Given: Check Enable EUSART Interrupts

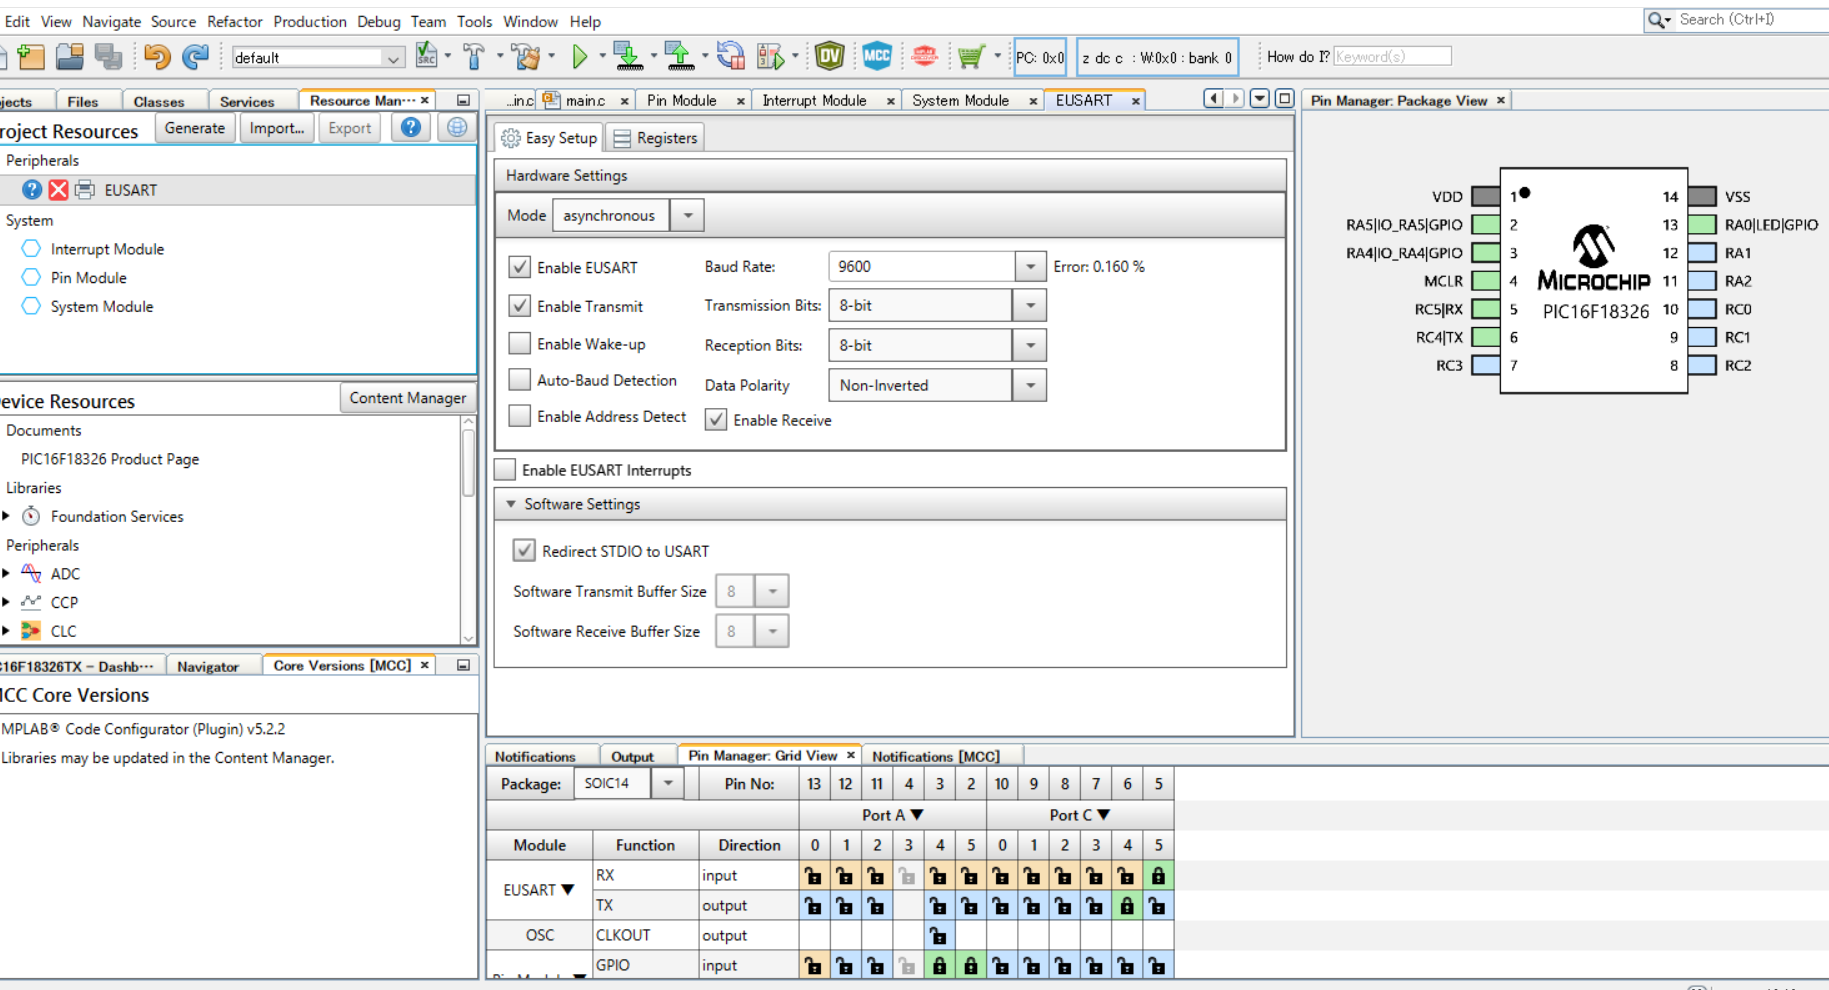Looking at the screenshot, I should coord(506,470).
